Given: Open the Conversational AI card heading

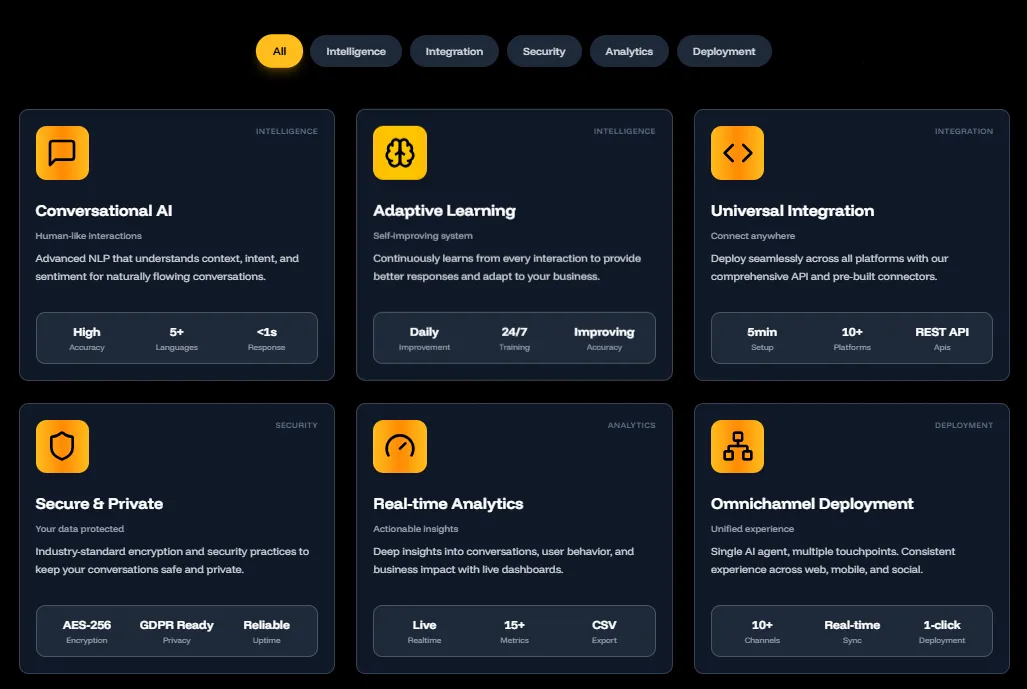Looking at the screenshot, I should (102, 211).
